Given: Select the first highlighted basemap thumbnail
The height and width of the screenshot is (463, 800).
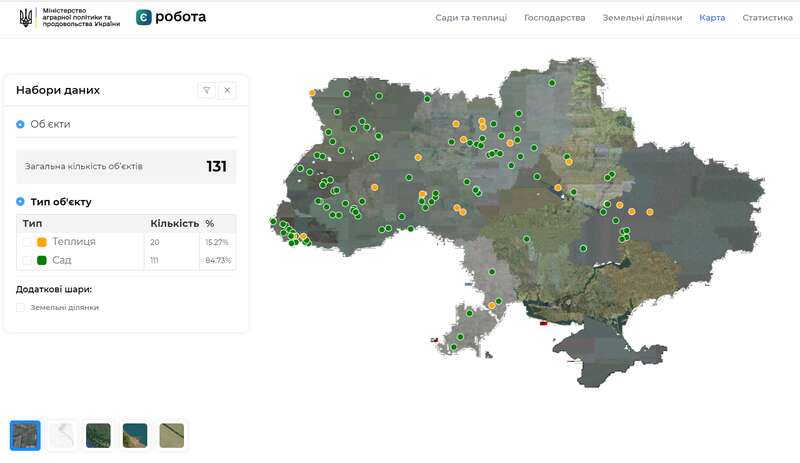Looking at the screenshot, I should (25, 435).
